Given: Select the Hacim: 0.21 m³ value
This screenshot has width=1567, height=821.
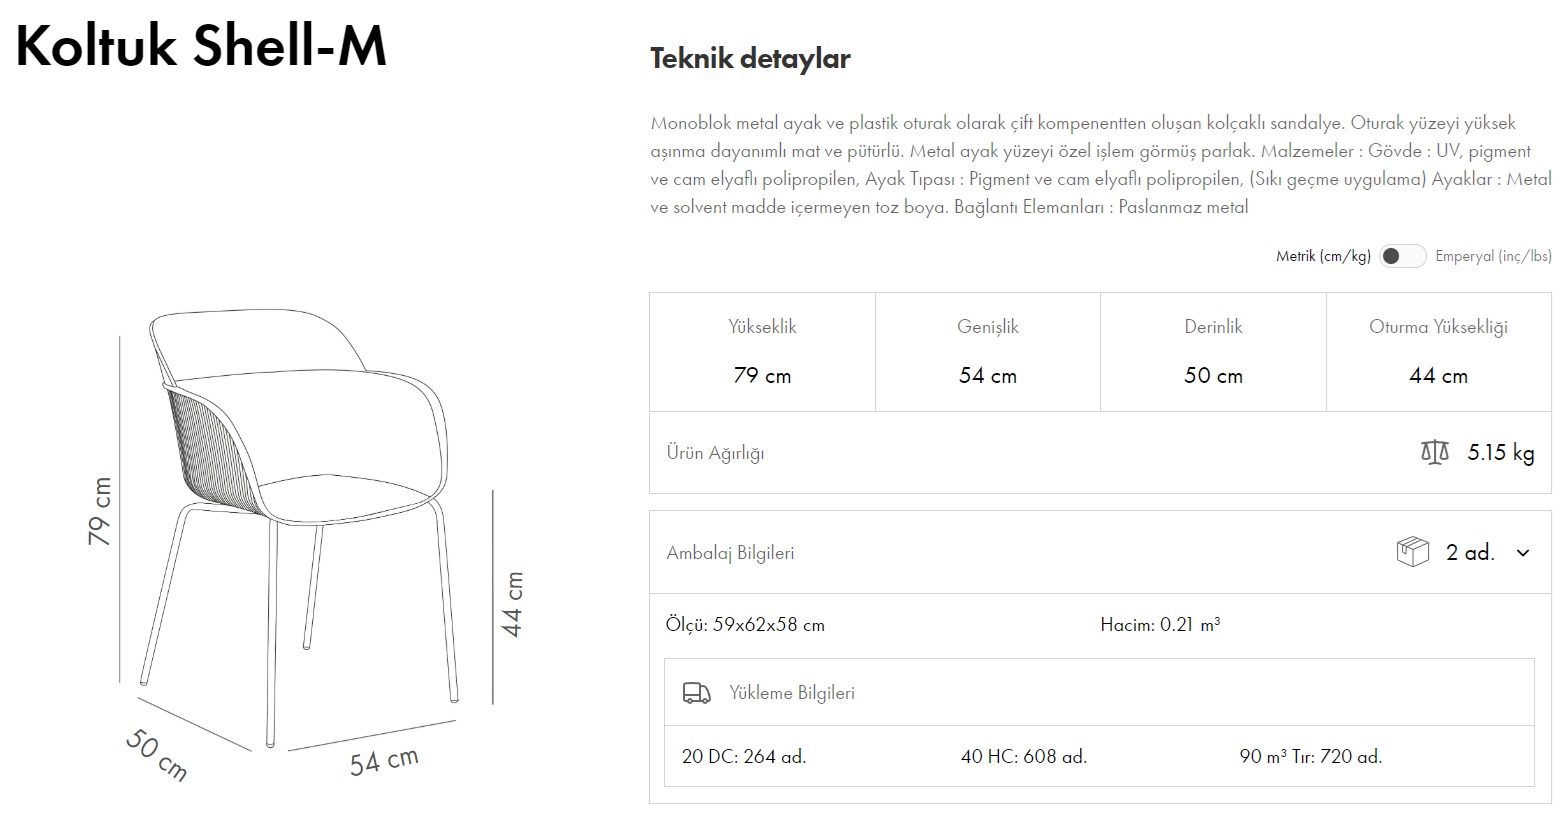Looking at the screenshot, I should coord(1160,623).
